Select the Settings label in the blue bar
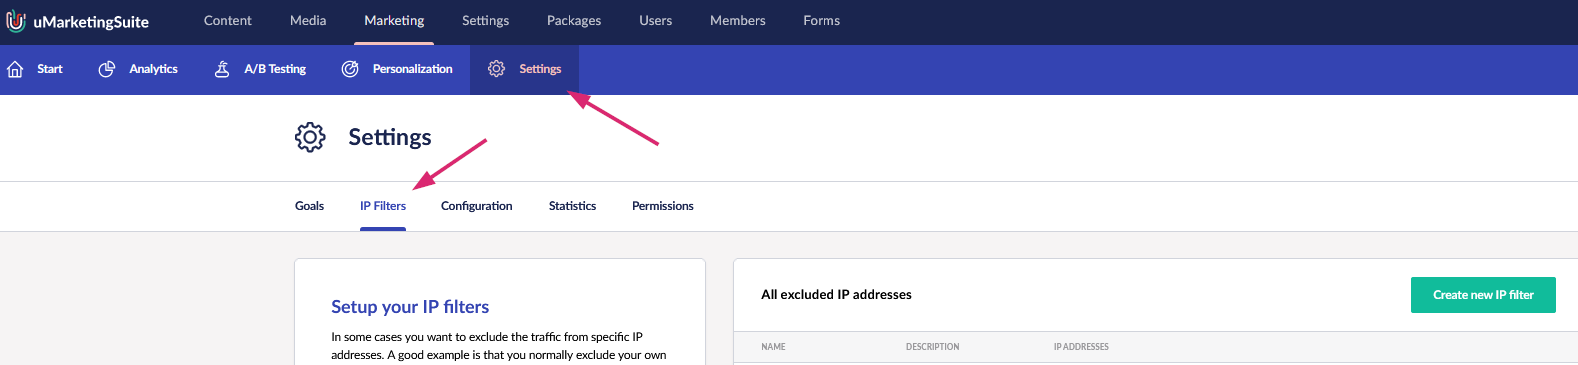Viewport: 1578px width, 365px height. click(540, 69)
